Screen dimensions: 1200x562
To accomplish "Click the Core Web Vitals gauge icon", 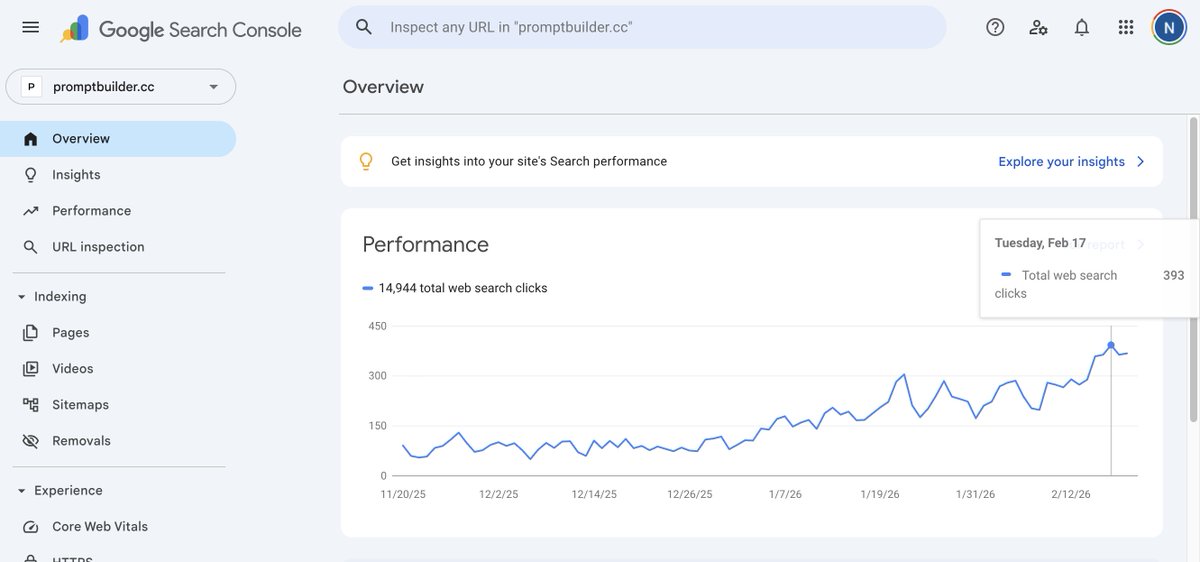I will pos(31,527).
